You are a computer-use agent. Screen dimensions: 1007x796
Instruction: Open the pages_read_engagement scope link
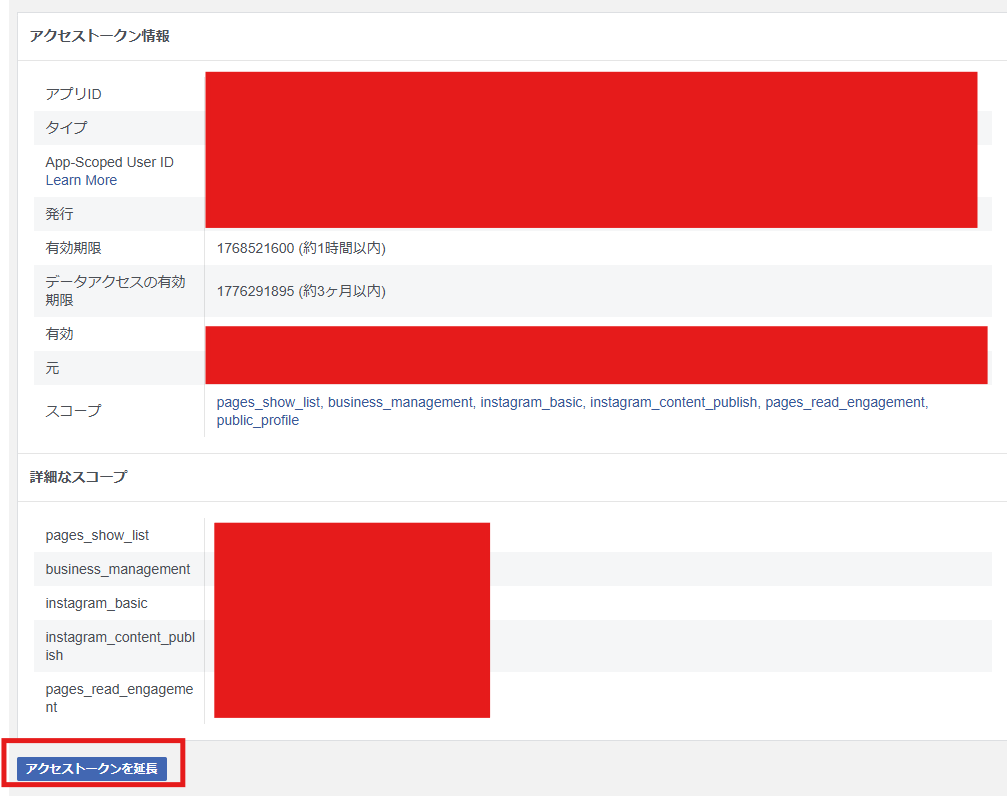(x=845, y=402)
